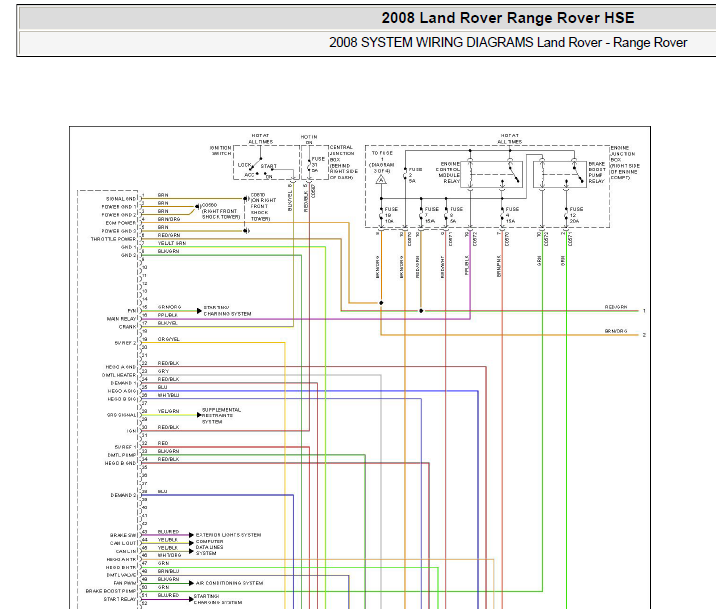This screenshot has height=609, width=716.
Task: Select the BRAKE BOOST PUMP pin label on the left
Action: 111,591
